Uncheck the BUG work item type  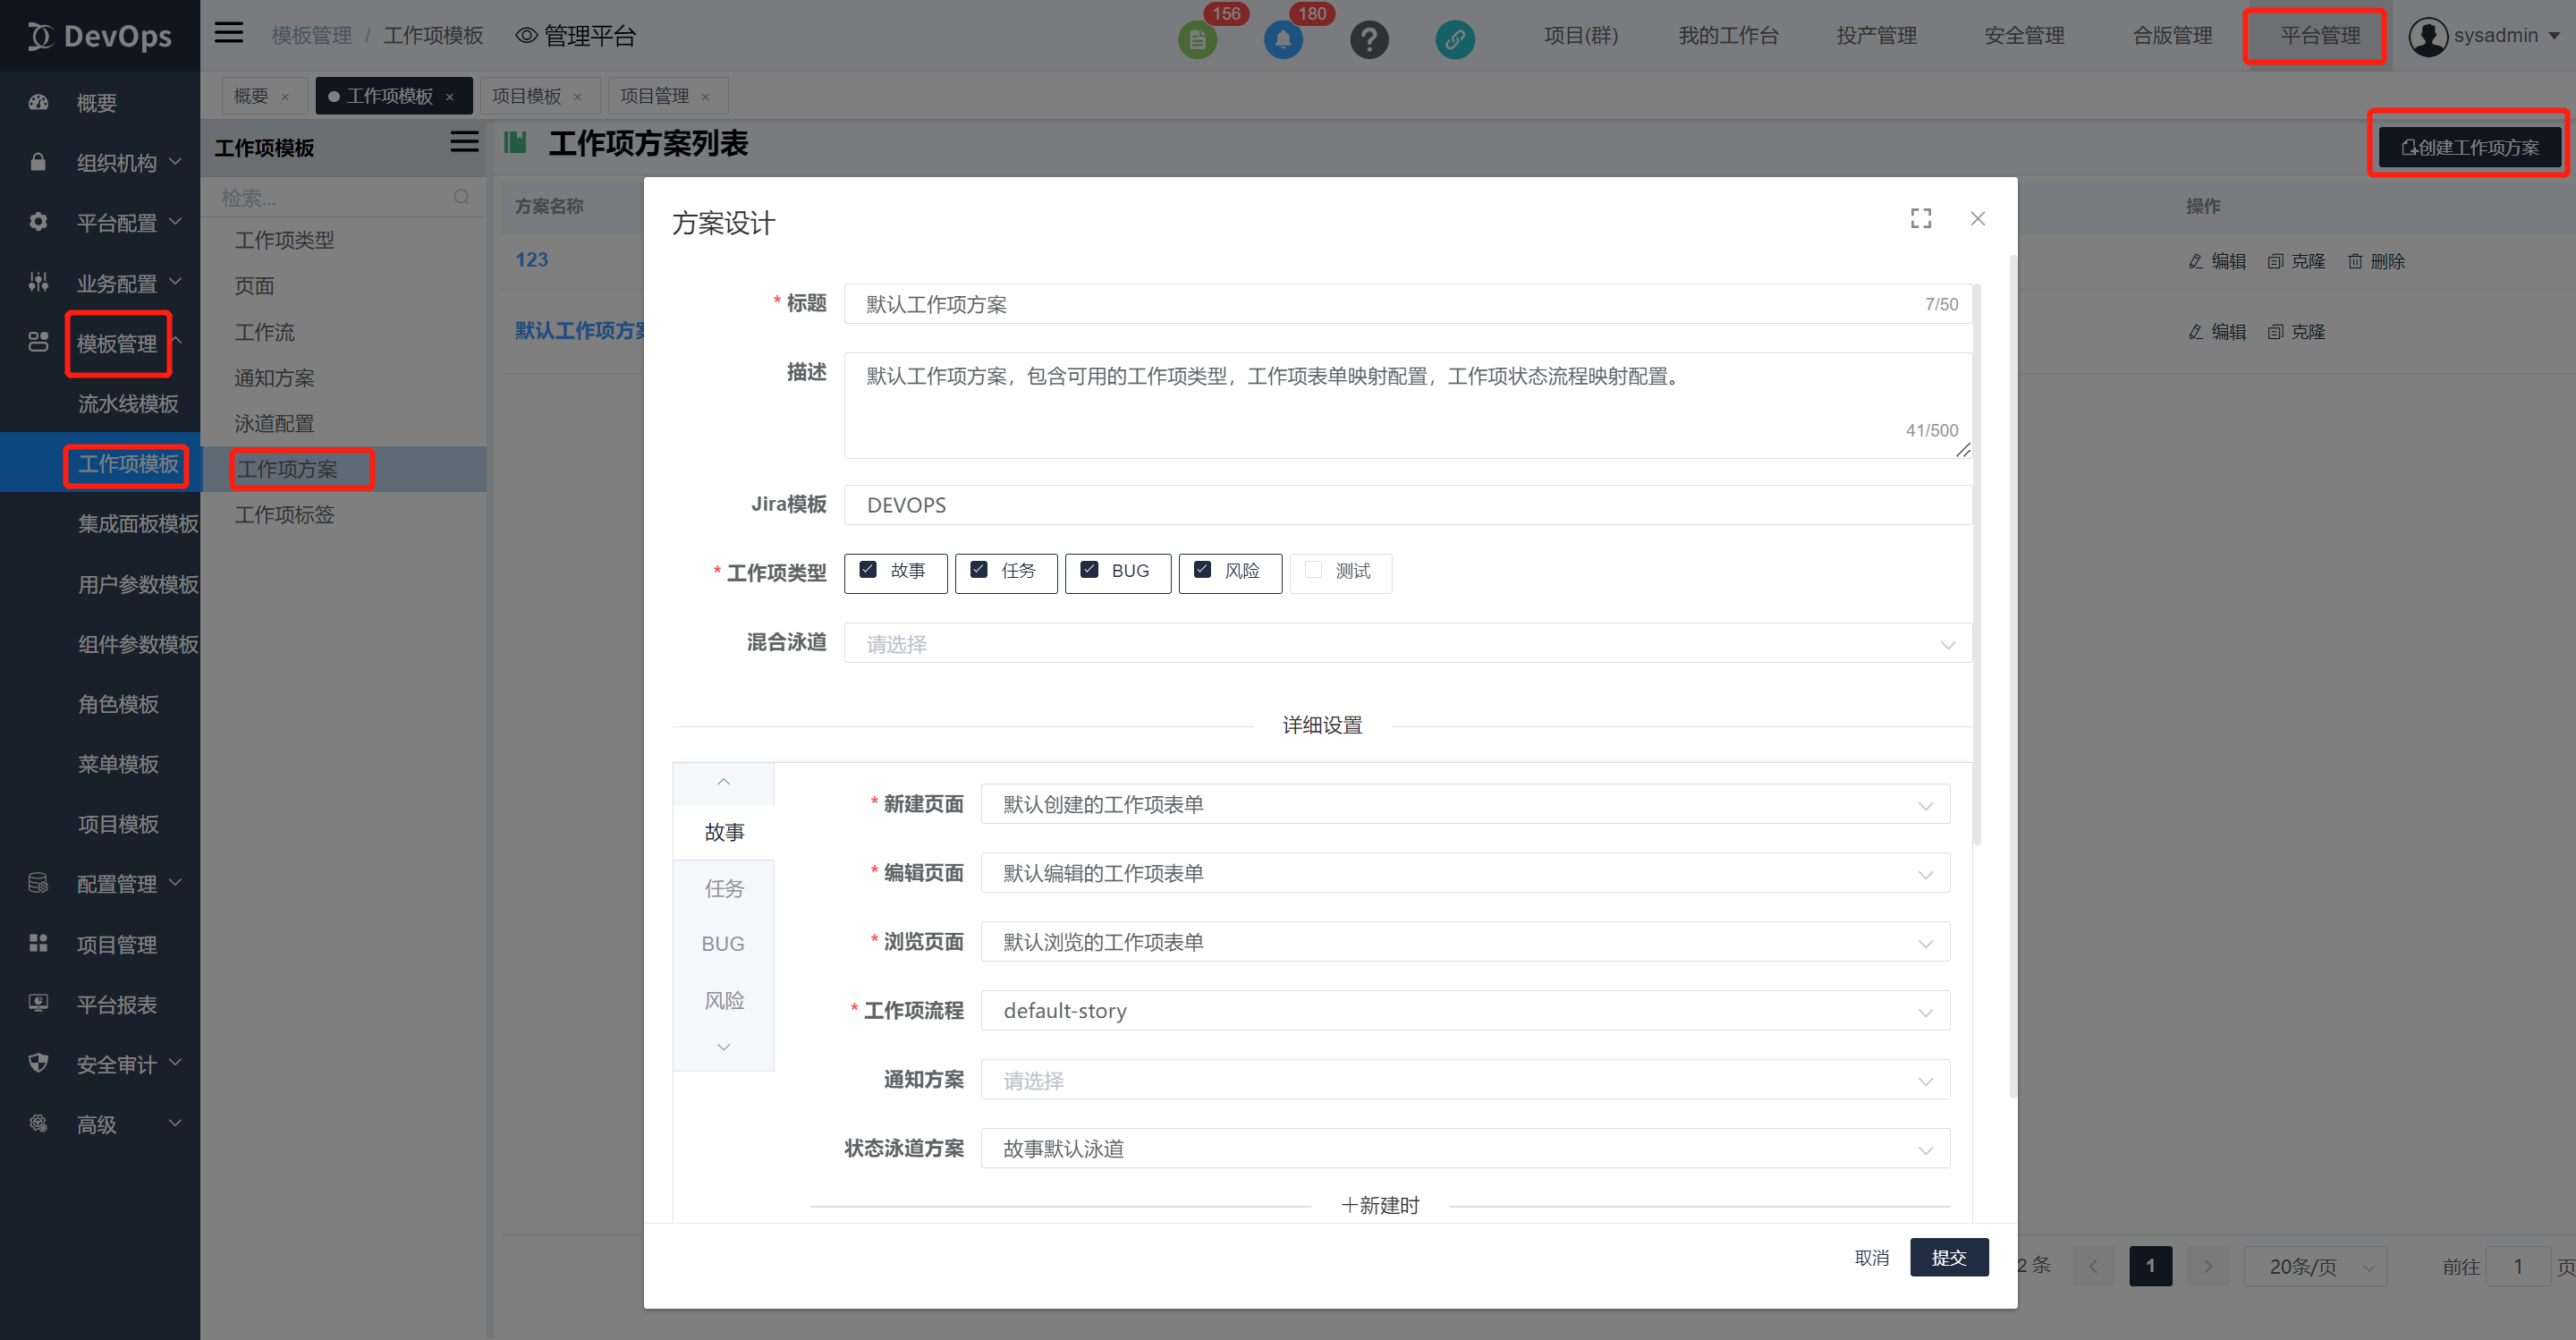coord(1089,569)
